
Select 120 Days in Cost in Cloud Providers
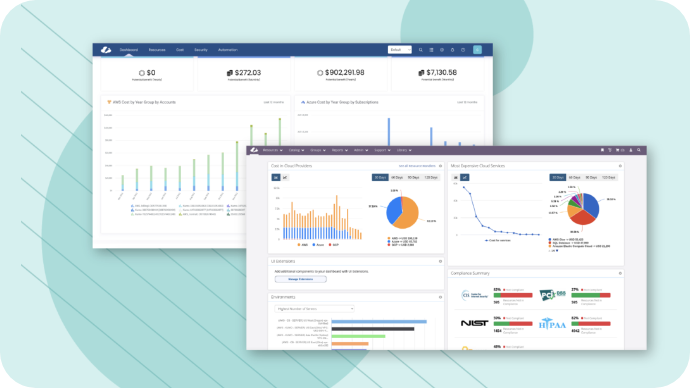click(431, 177)
